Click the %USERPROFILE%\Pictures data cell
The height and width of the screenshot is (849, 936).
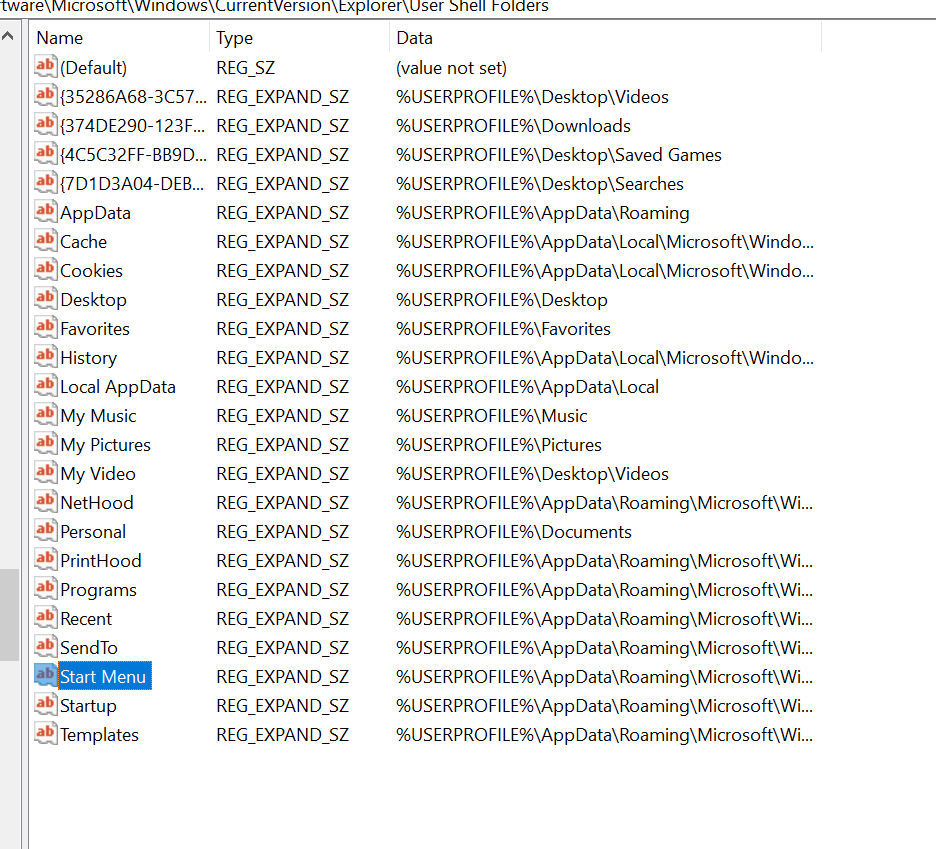498,445
